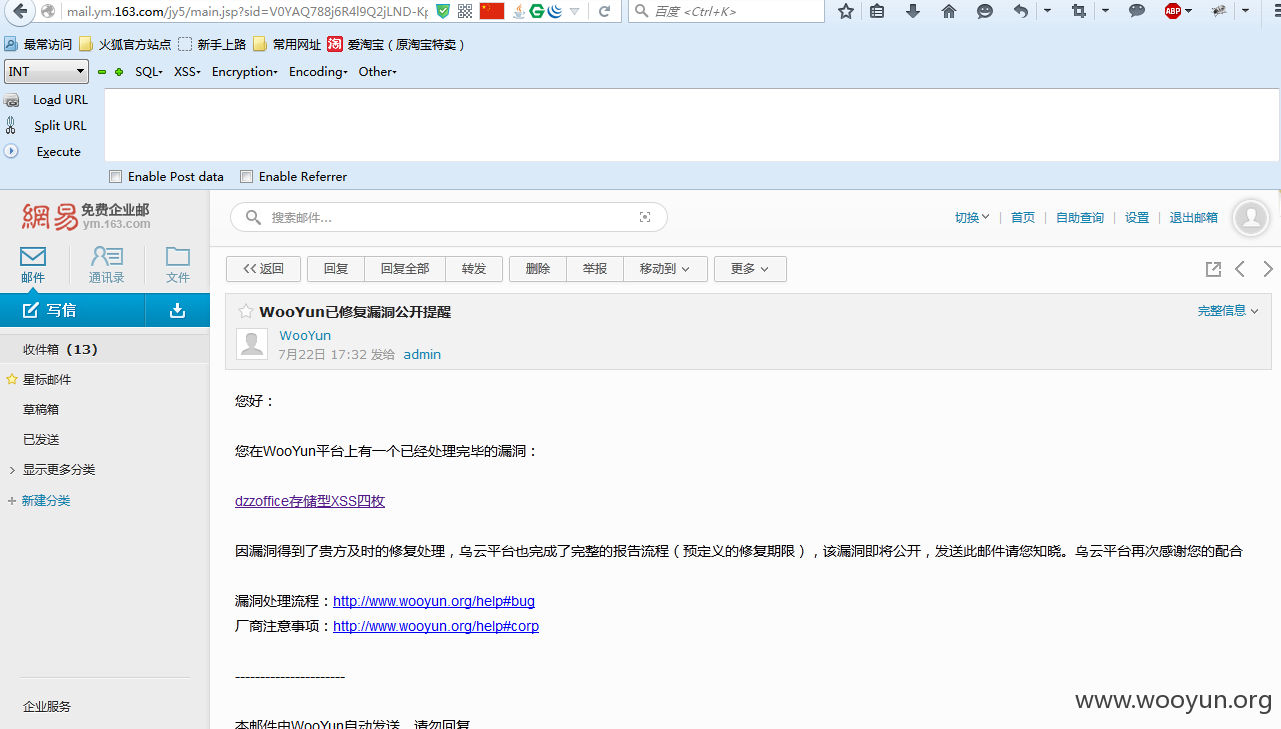Open the XSS menu in HackBar

187,72
